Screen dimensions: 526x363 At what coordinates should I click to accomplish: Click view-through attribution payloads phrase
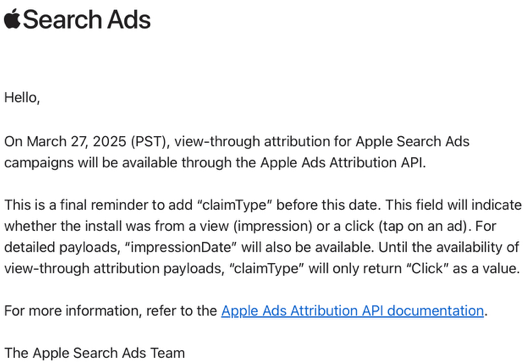point(112,269)
